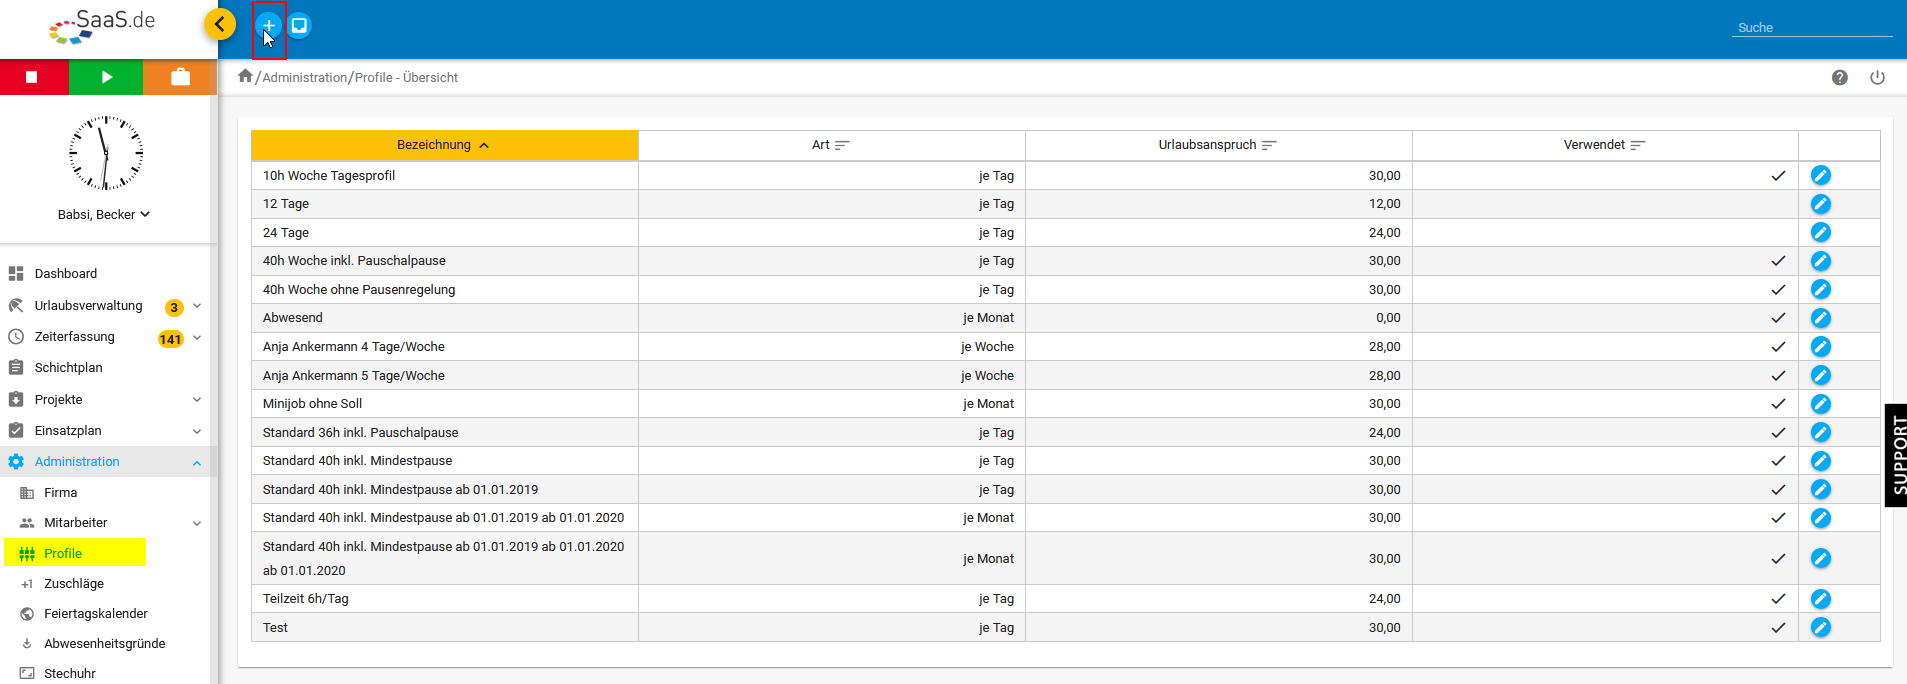The image size is (1907, 684).
Task: Click the analog clock widget
Action: tap(106, 153)
